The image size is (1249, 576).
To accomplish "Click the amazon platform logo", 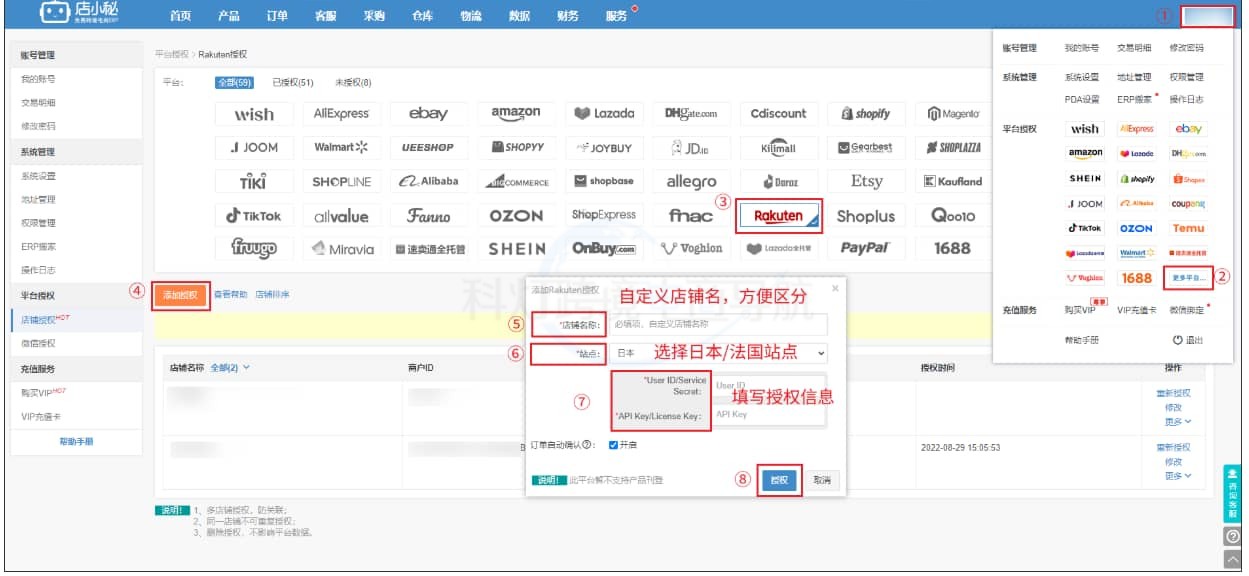I will tap(516, 114).
